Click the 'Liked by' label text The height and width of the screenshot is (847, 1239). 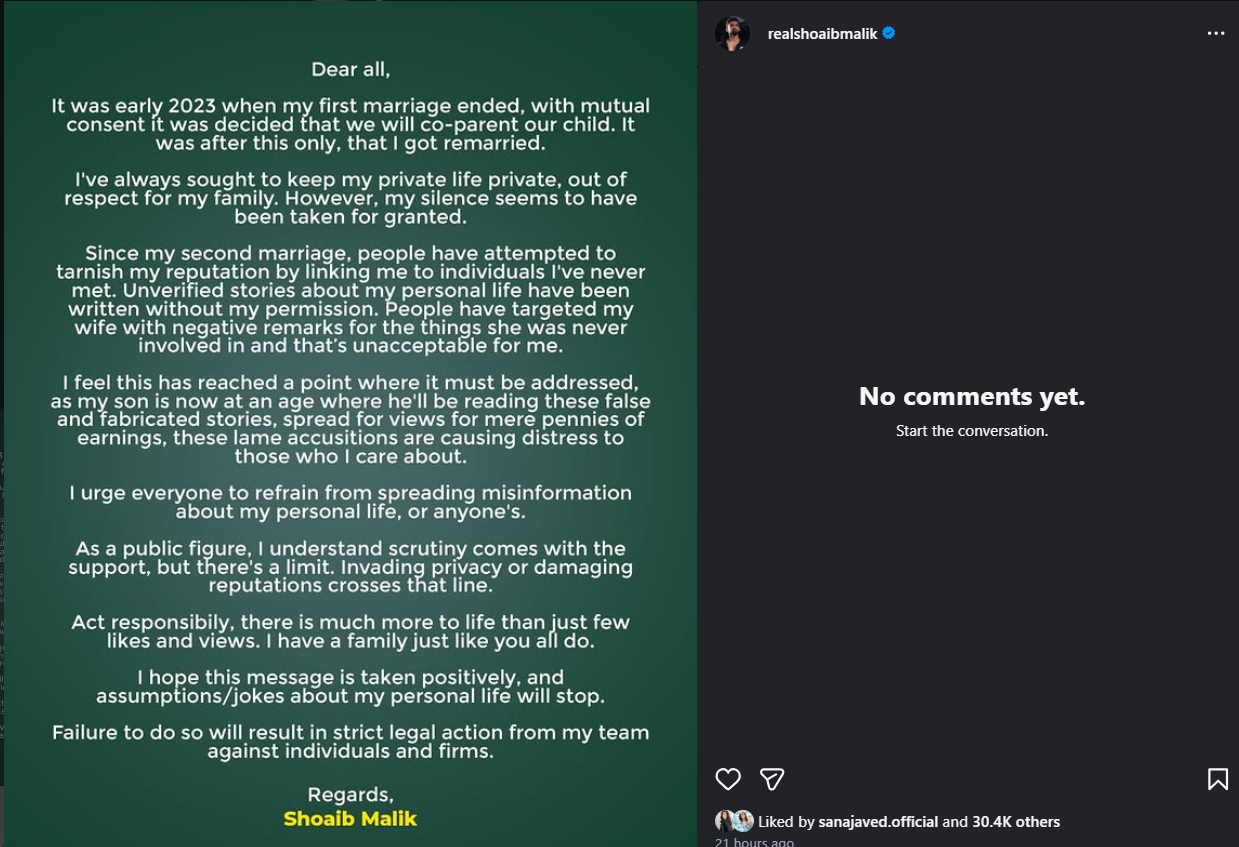pyautogui.click(x=788, y=822)
